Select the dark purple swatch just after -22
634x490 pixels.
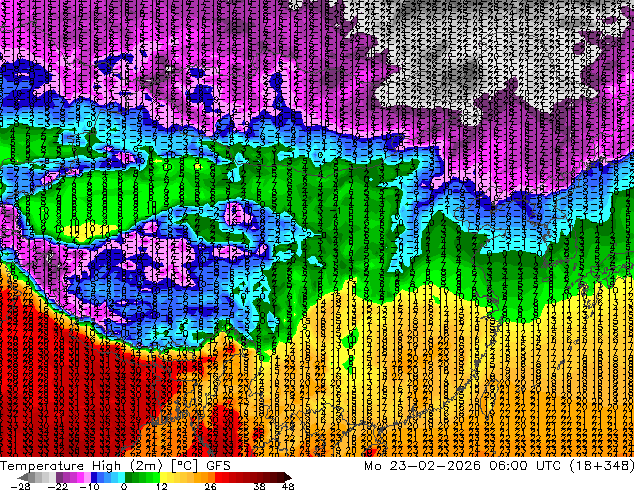coord(59,477)
